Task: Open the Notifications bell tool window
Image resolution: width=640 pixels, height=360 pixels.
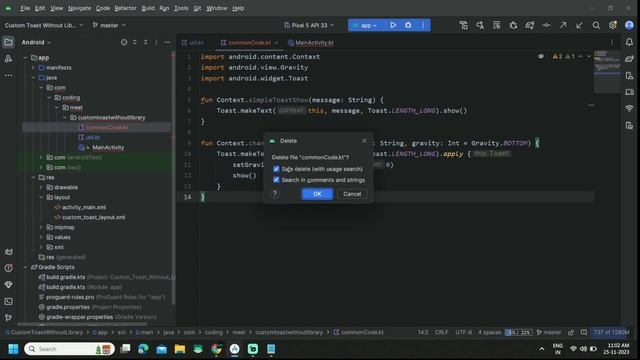Action: tap(629, 42)
